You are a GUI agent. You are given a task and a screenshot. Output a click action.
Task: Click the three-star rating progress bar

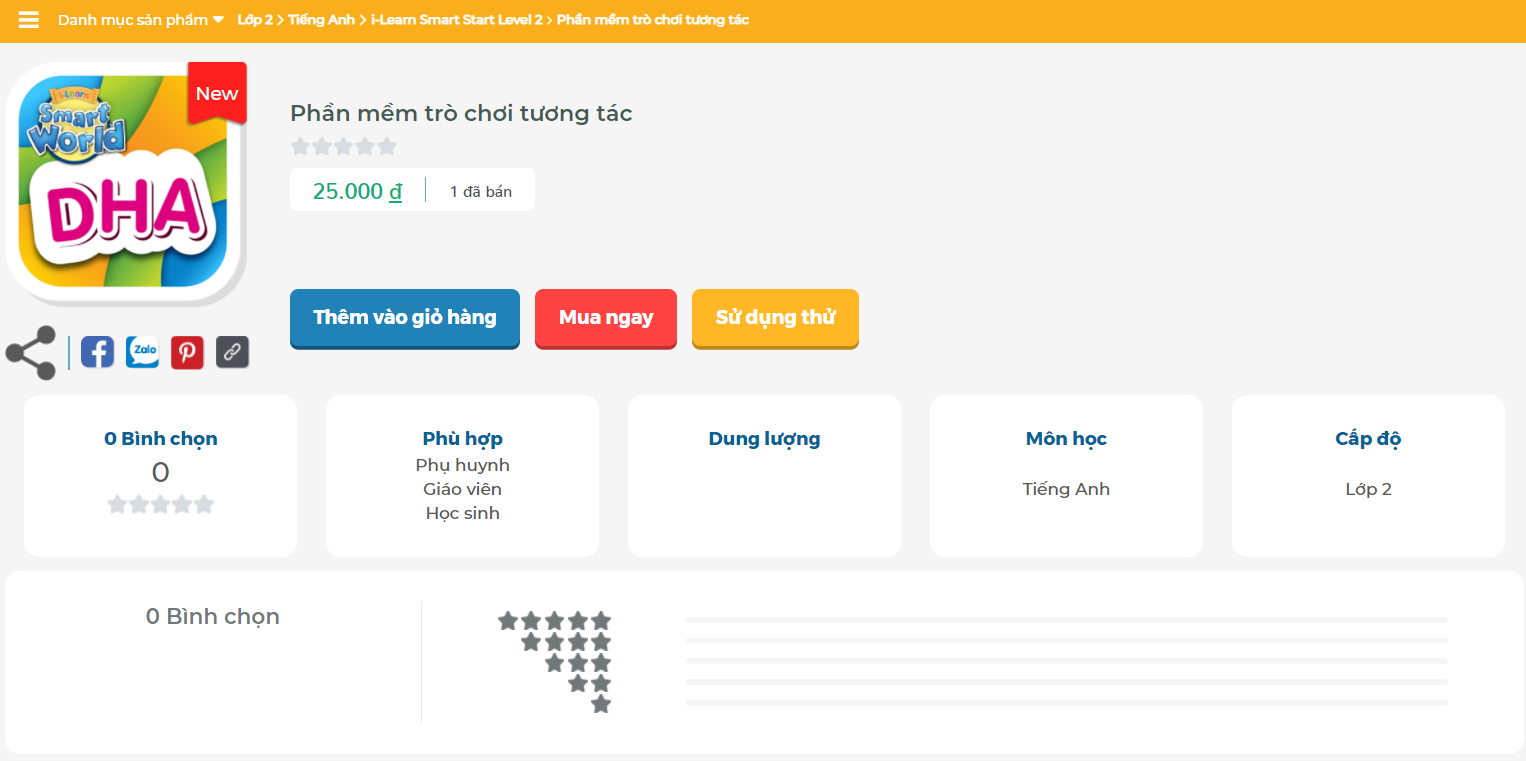[1067, 661]
